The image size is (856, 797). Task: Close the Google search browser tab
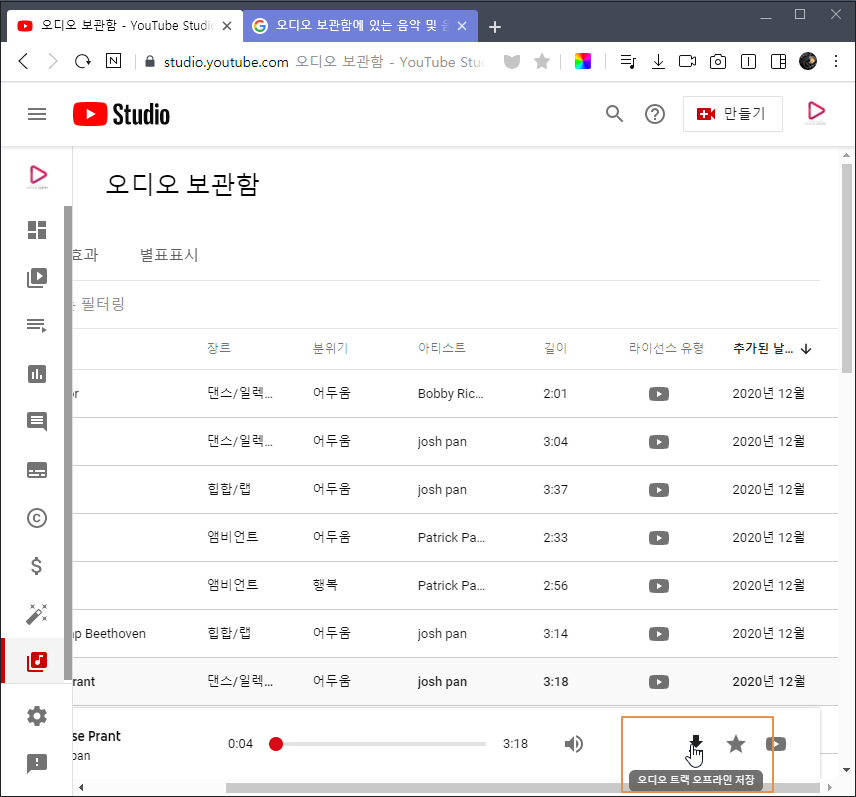462,26
